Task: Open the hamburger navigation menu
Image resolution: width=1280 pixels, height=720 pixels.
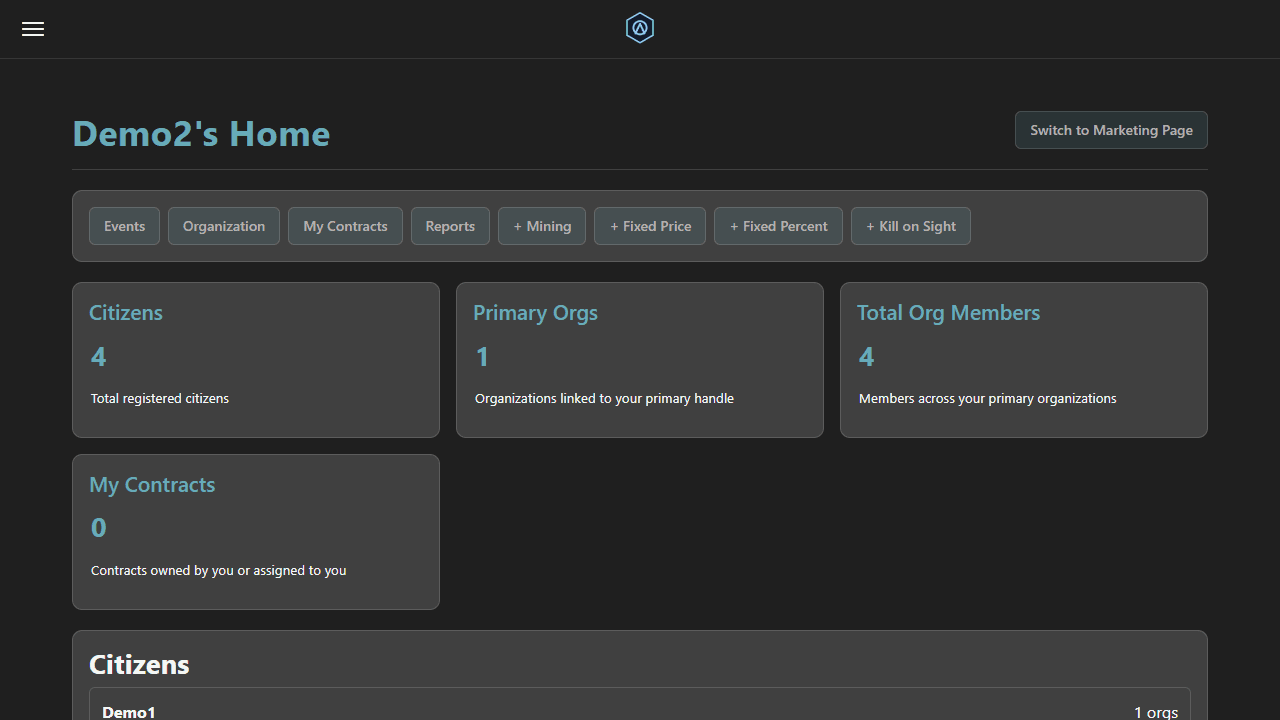Action: (x=32, y=28)
